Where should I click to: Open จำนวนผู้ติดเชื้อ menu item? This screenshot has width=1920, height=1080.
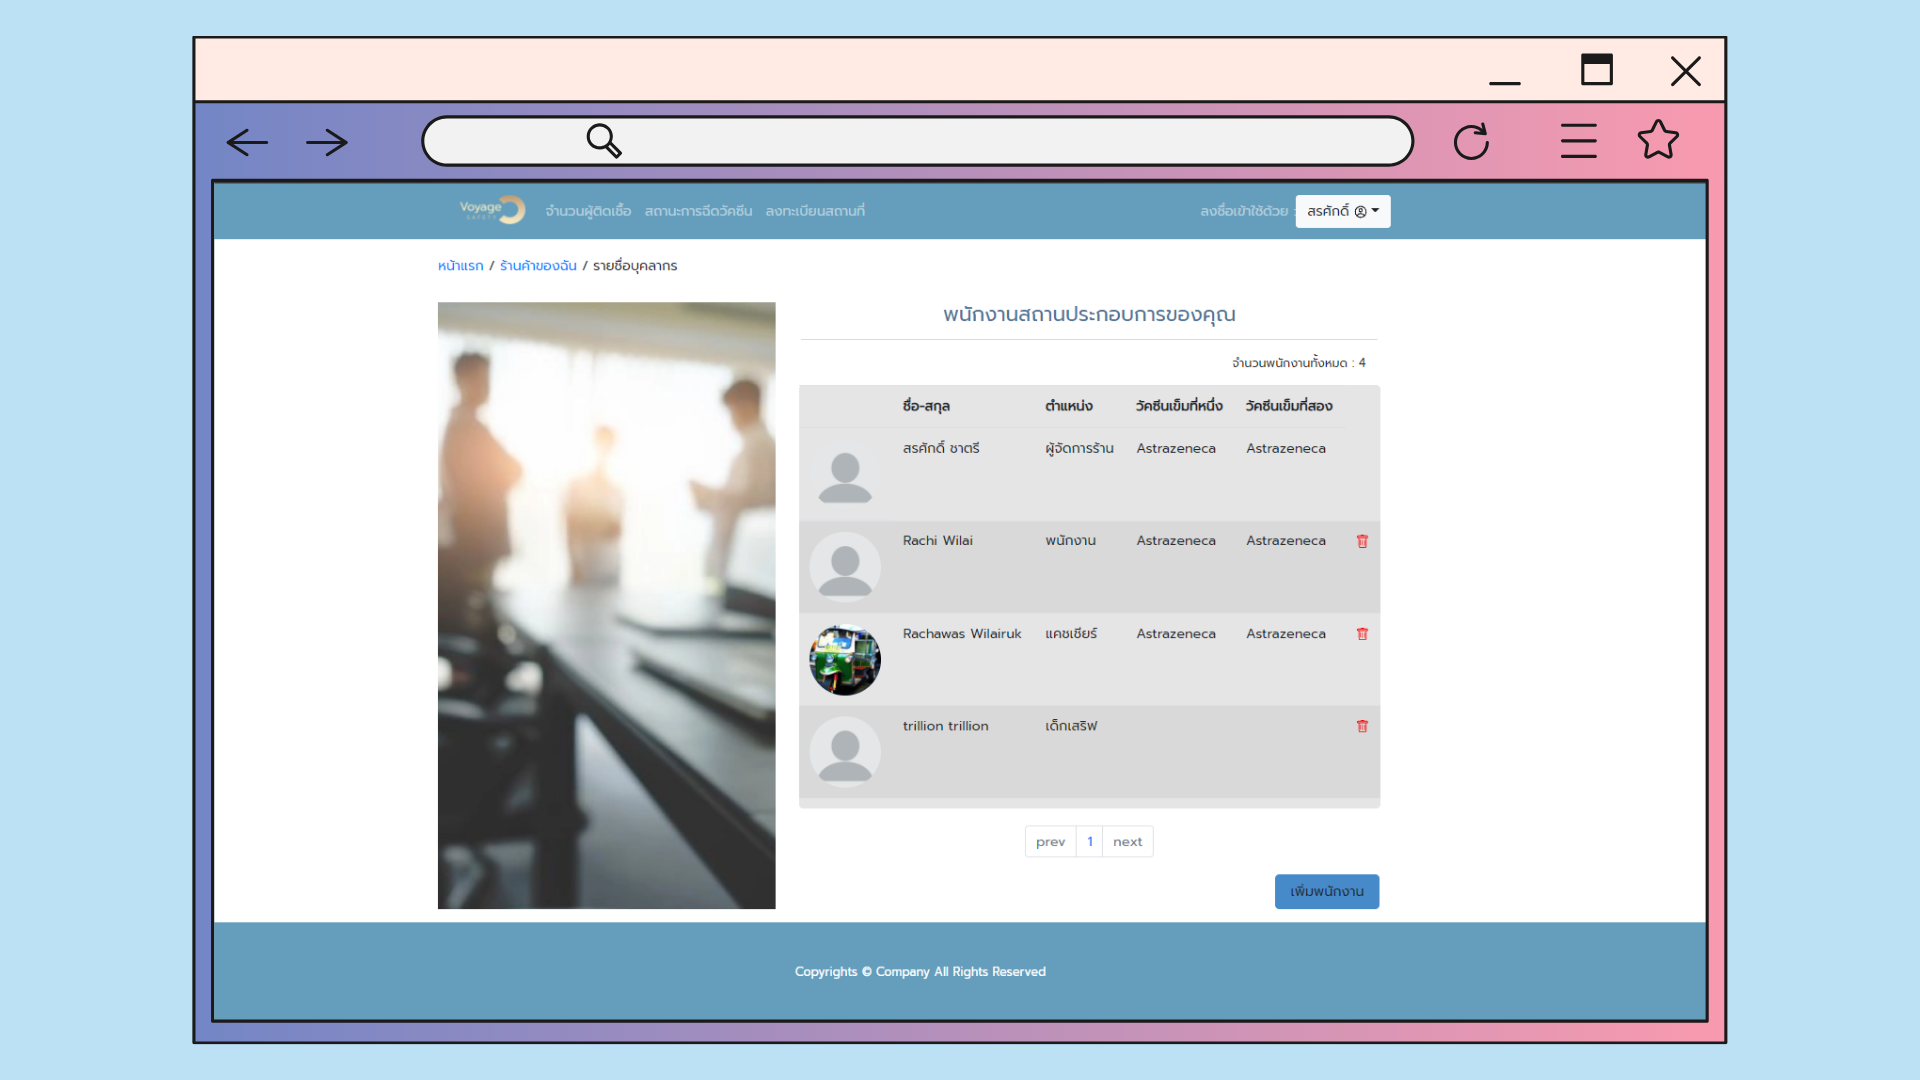(588, 211)
